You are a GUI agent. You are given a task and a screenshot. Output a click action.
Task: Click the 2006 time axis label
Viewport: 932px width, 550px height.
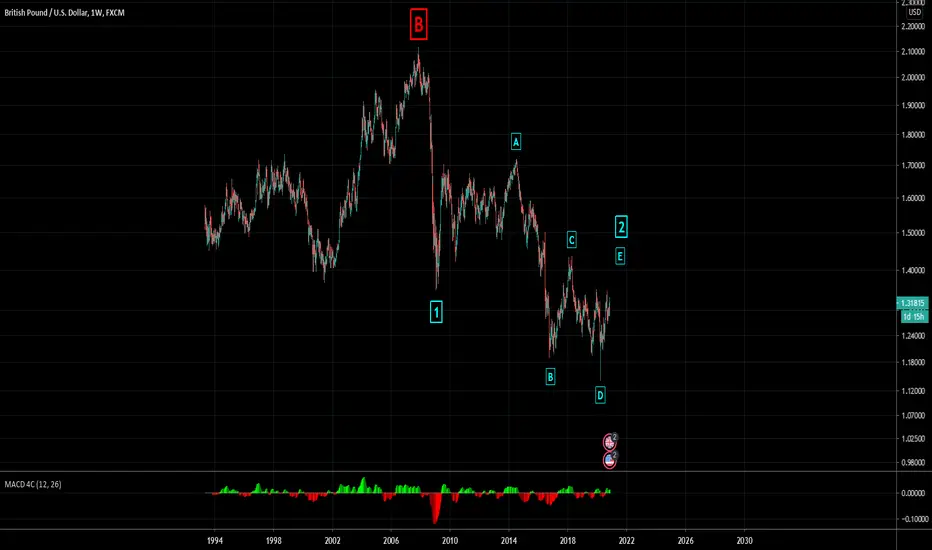(391, 540)
